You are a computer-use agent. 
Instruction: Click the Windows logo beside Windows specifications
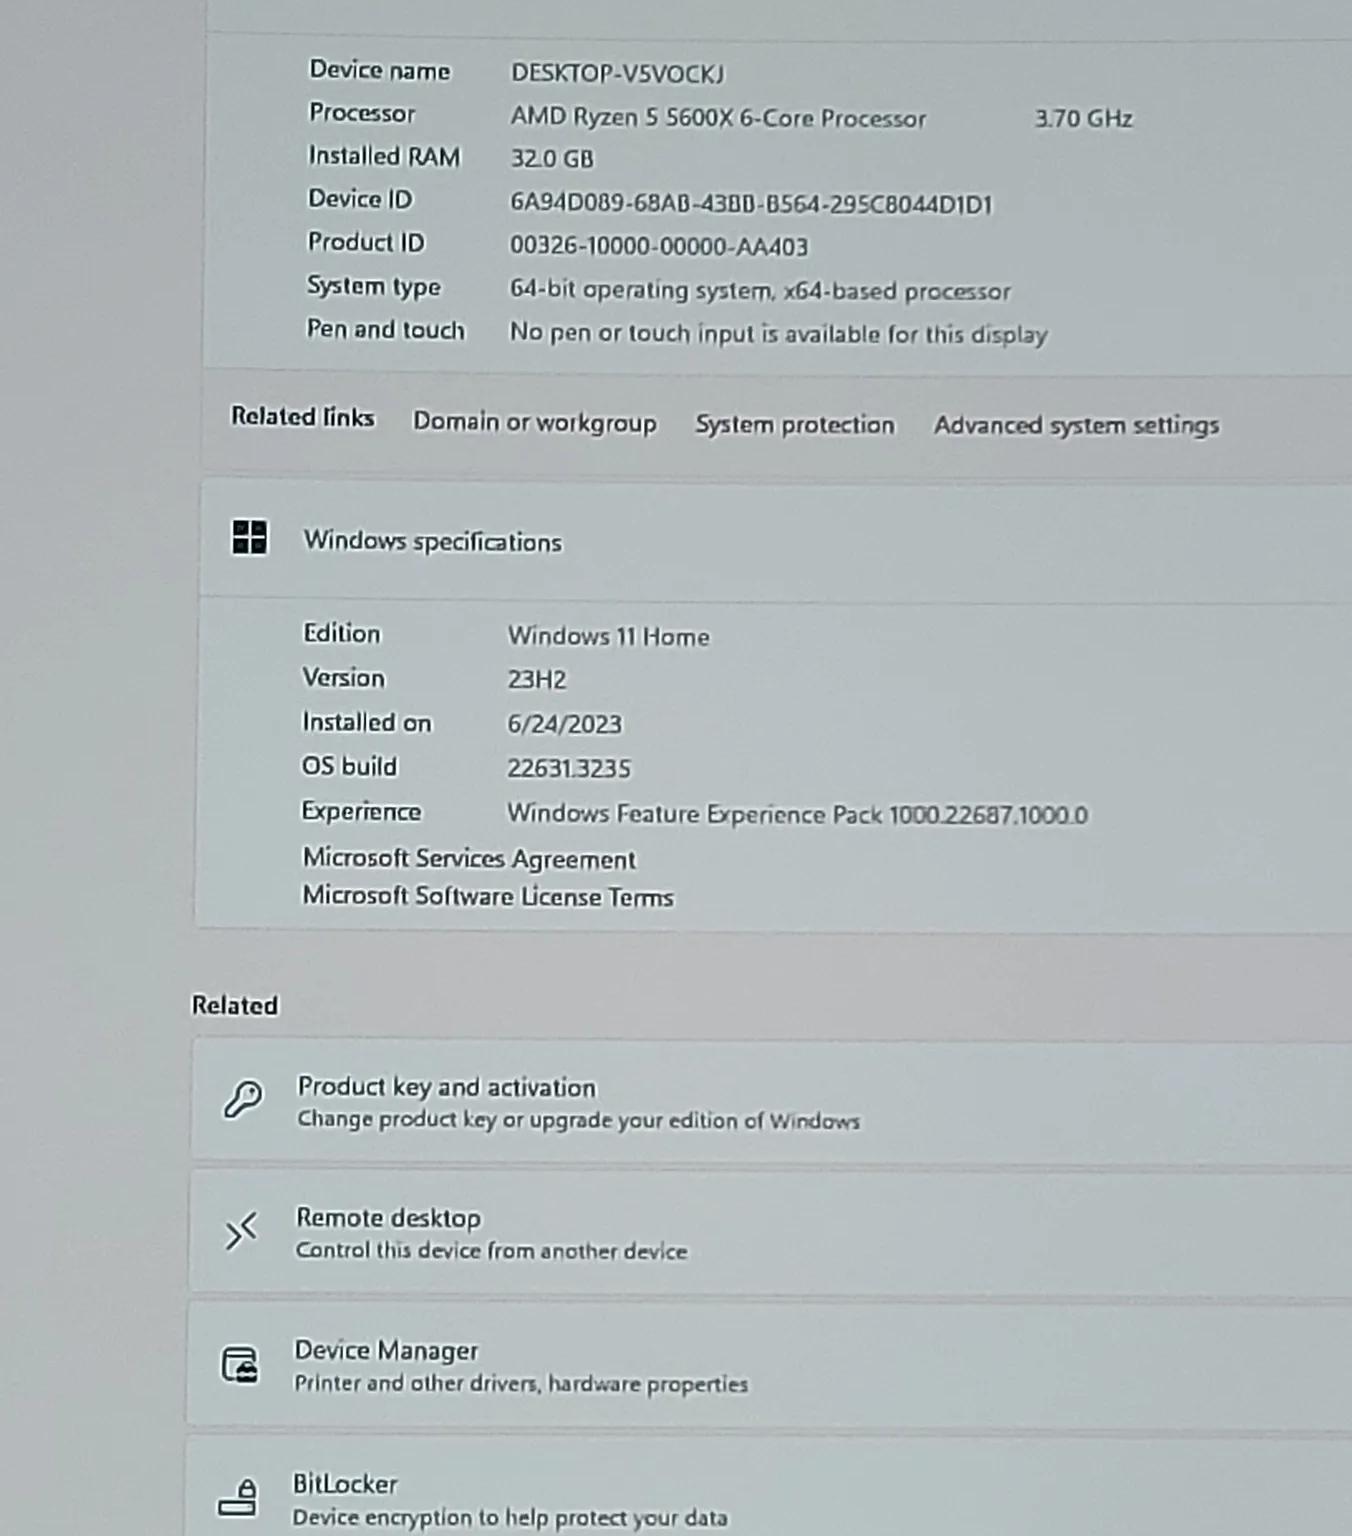(x=252, y=537)
